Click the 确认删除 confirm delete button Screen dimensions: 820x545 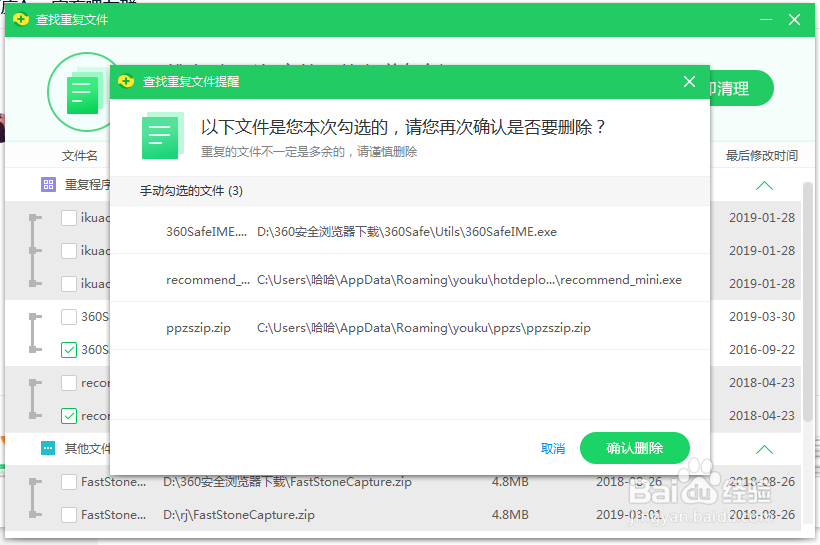[x=634, y=448]
